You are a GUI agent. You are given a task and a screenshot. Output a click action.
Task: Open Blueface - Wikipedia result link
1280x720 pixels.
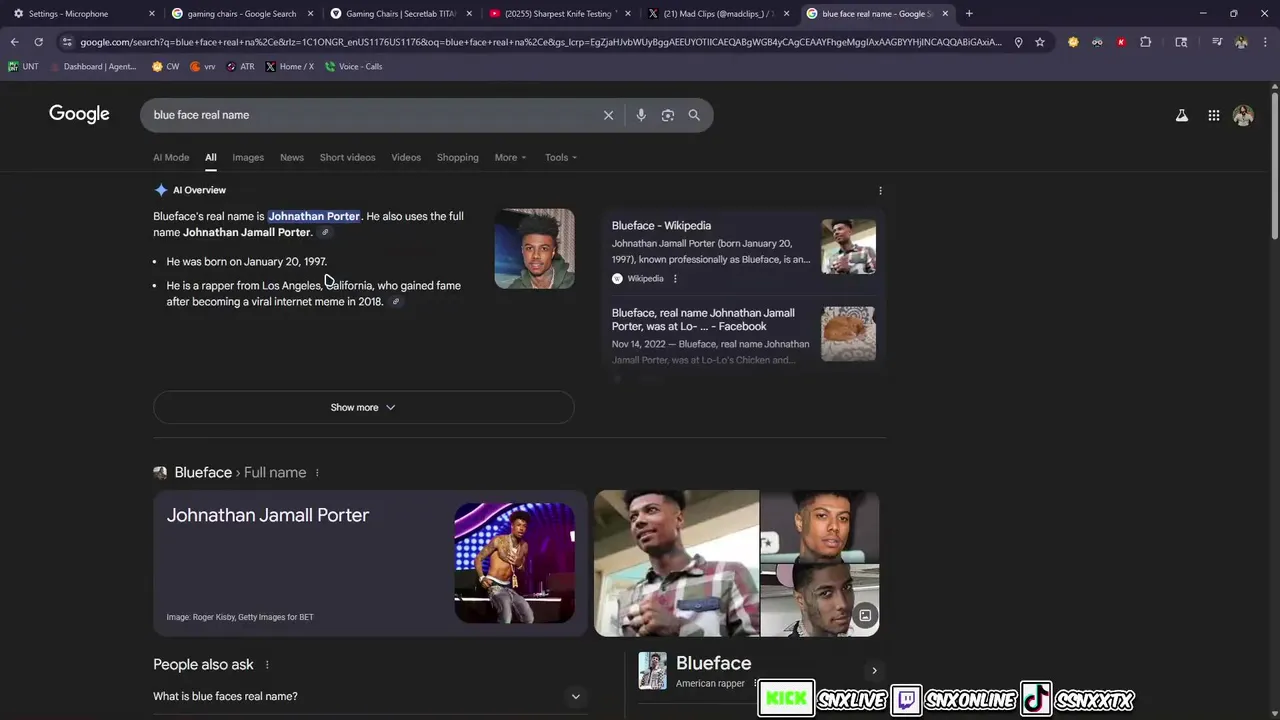(x=661, y=226)
